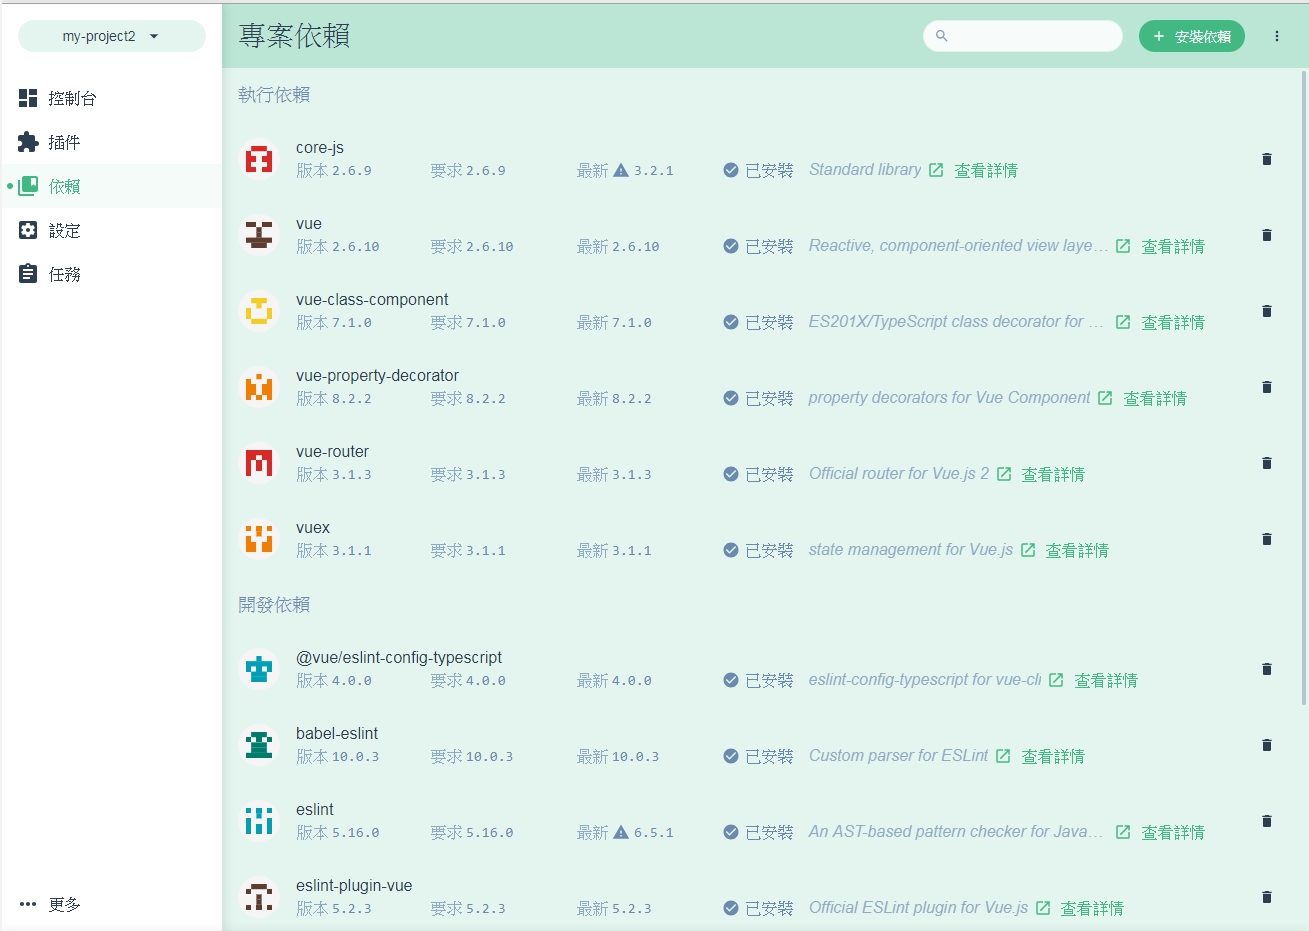
Task: Open the my-project2 project dropdown
Action: [111, 36]
